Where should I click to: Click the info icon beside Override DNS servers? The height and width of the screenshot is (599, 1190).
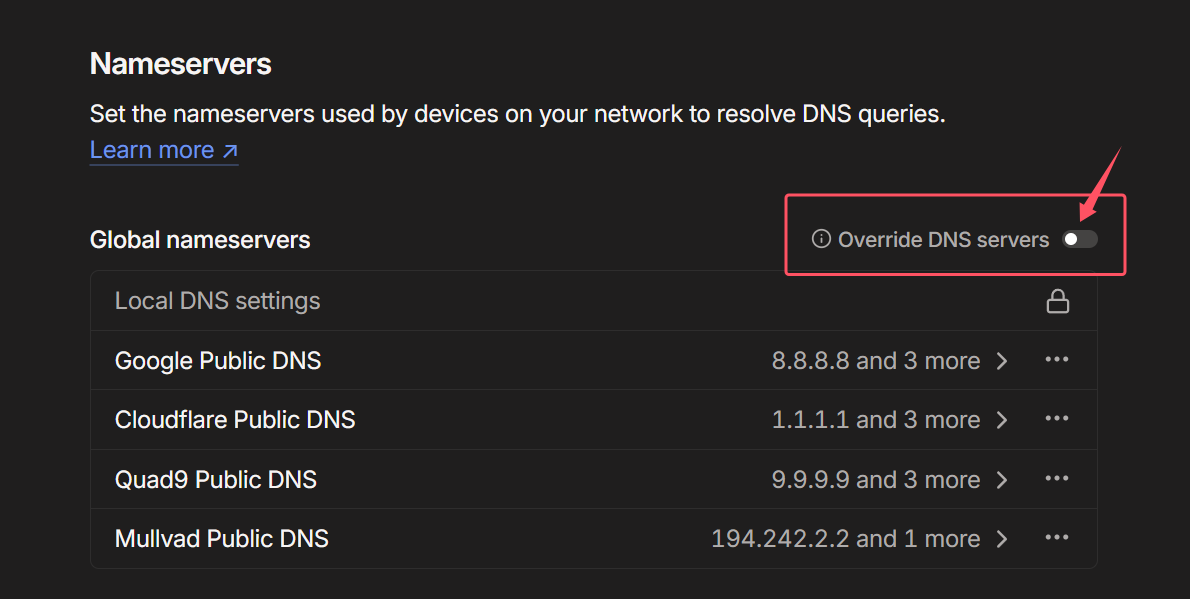click(821, 239)
